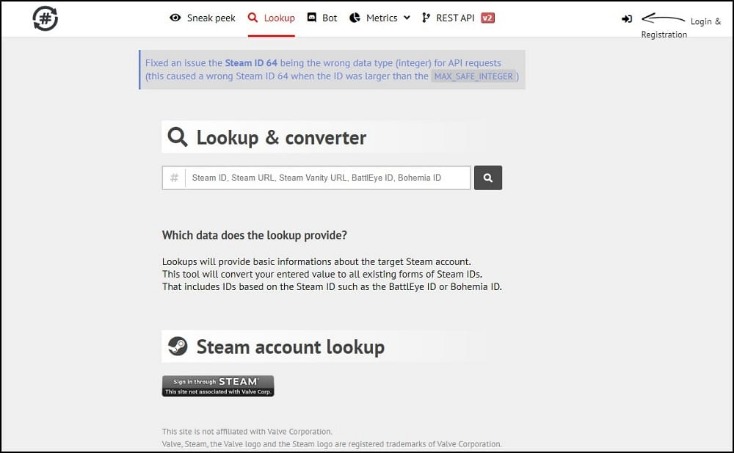The height and width of the screenshot is (453, 734).
Task: Click the bold Steam ID 64 link in the notice
Action: point(251,63)
